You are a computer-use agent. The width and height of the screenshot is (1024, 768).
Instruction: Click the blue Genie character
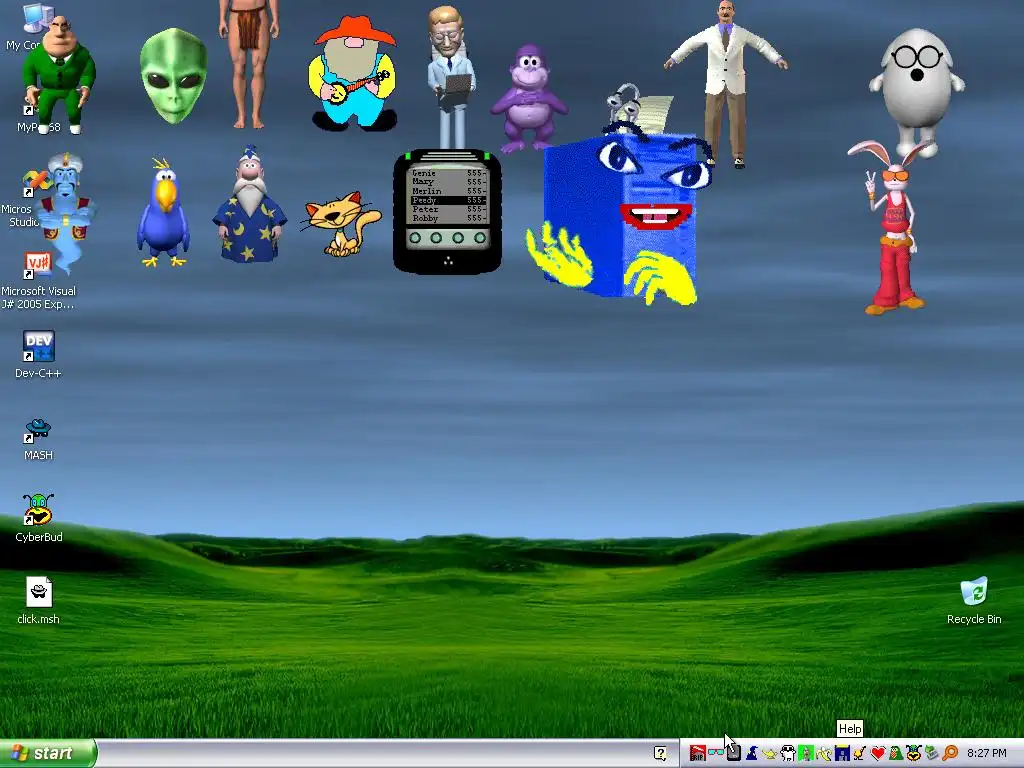tap(67, 212)
